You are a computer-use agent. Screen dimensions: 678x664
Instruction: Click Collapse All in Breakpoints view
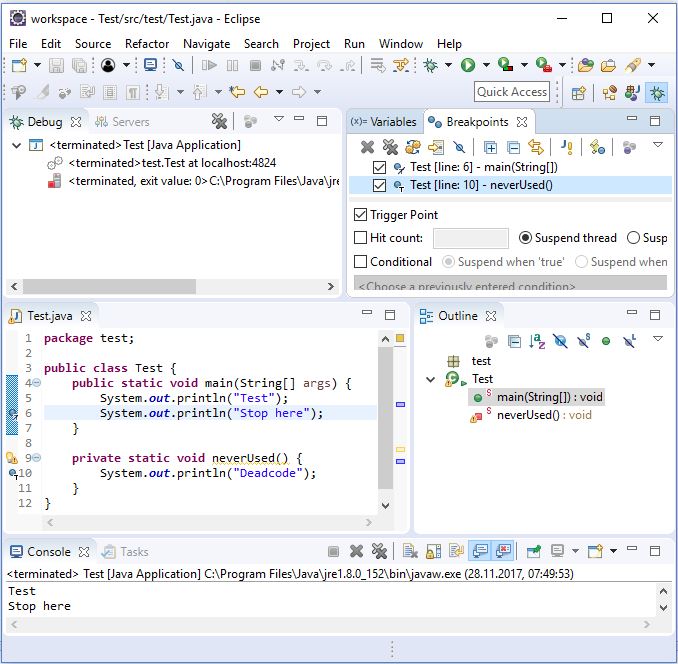coord(513,147)
